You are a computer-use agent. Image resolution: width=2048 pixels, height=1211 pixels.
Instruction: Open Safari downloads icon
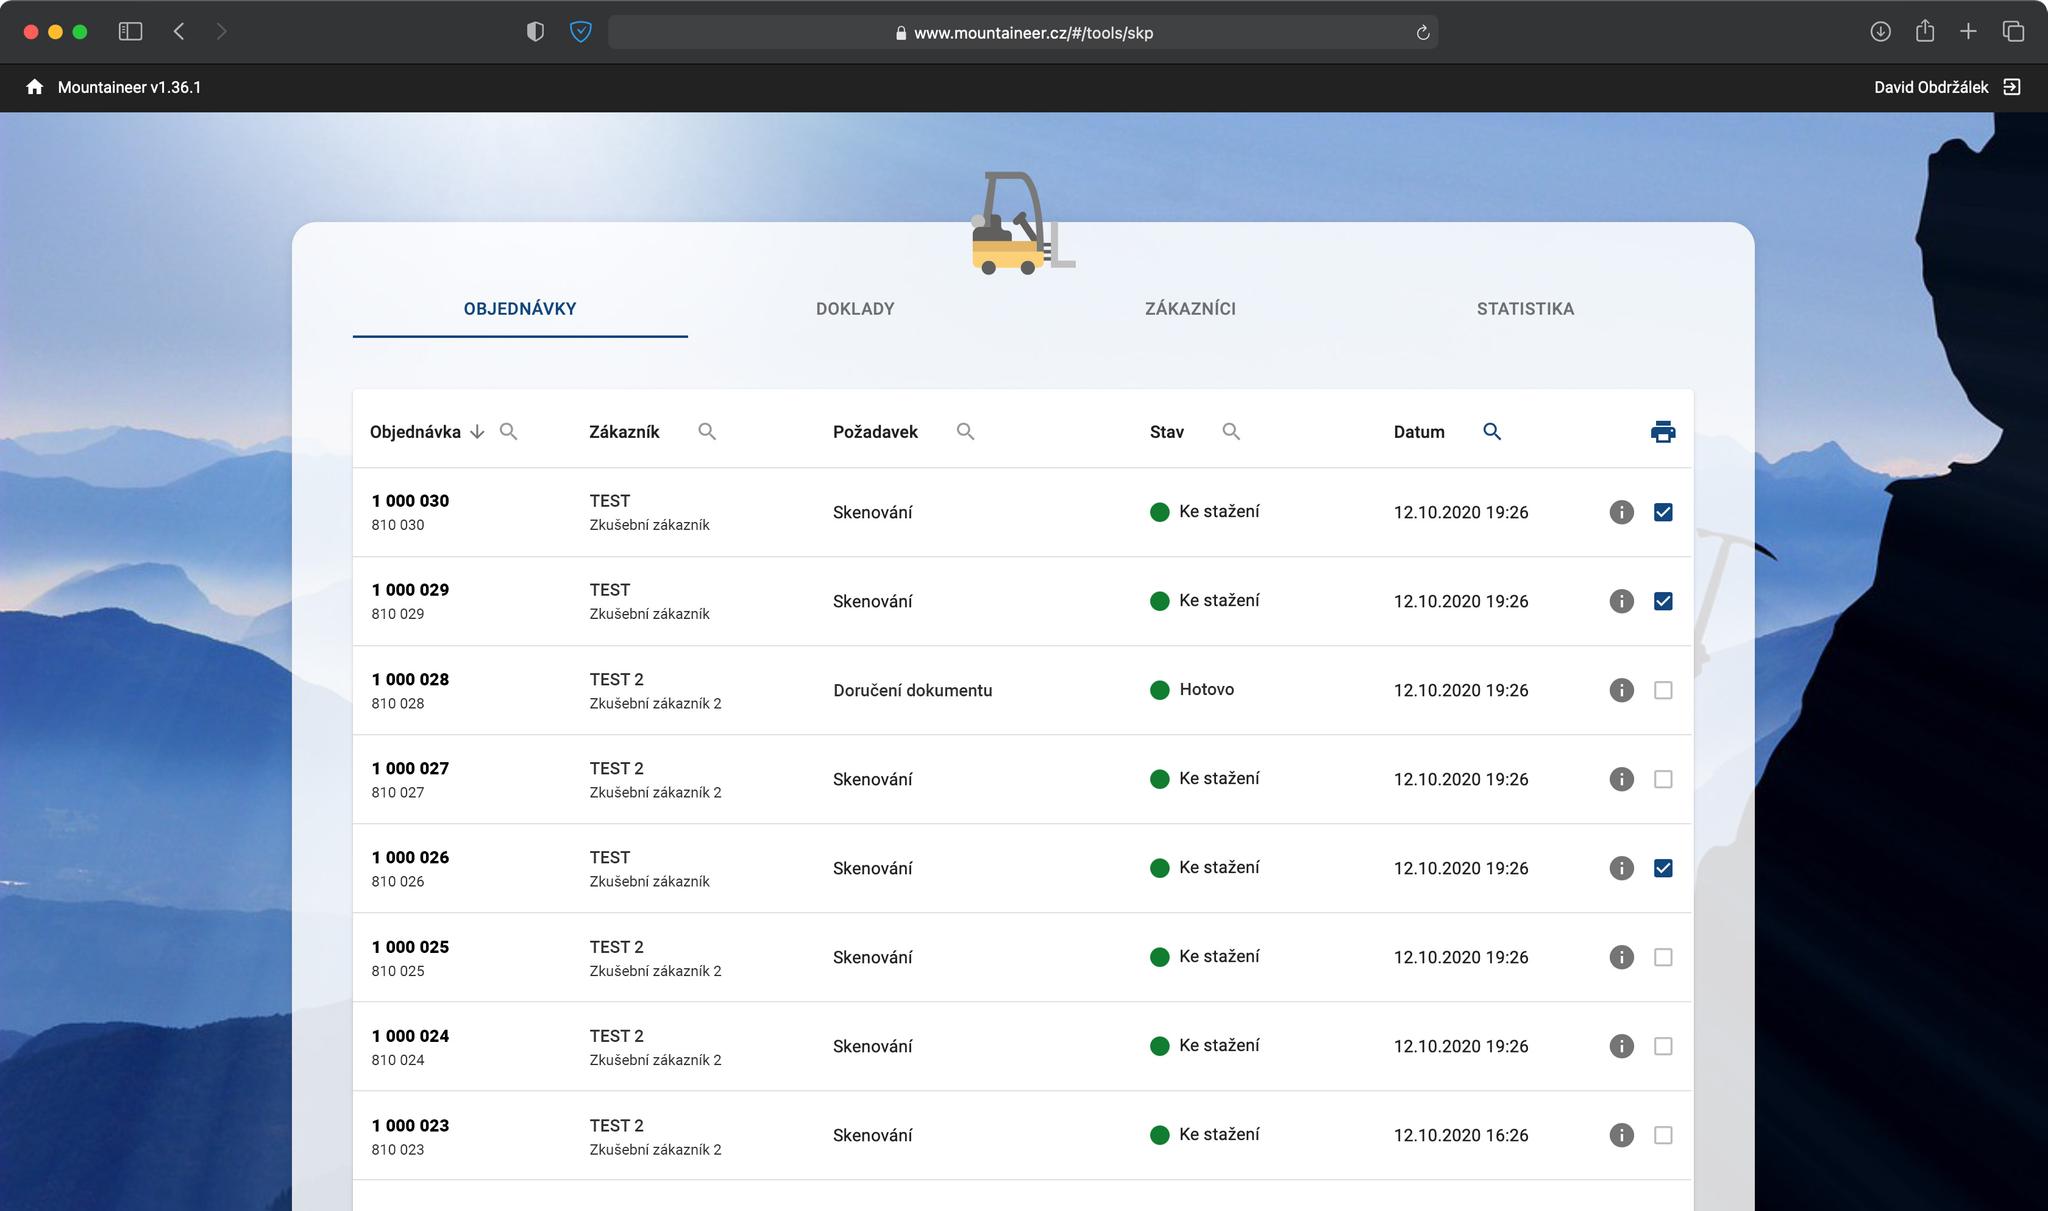coord(1880,32)
